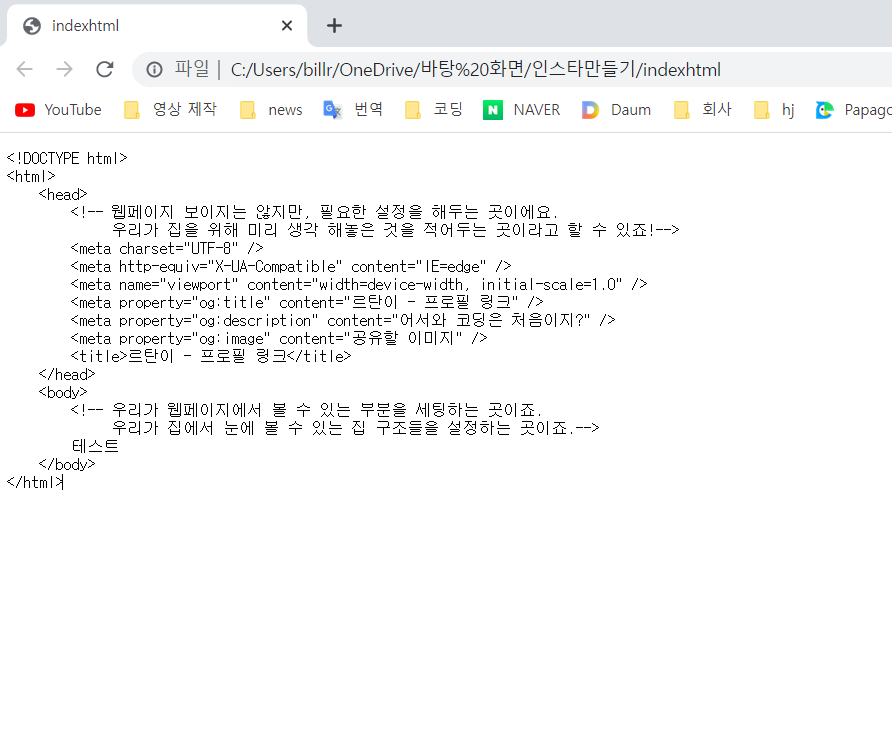This screenshot has width=892, height=755.
Task: Click the folder icon beside 회사
Action: pos(681,110)
